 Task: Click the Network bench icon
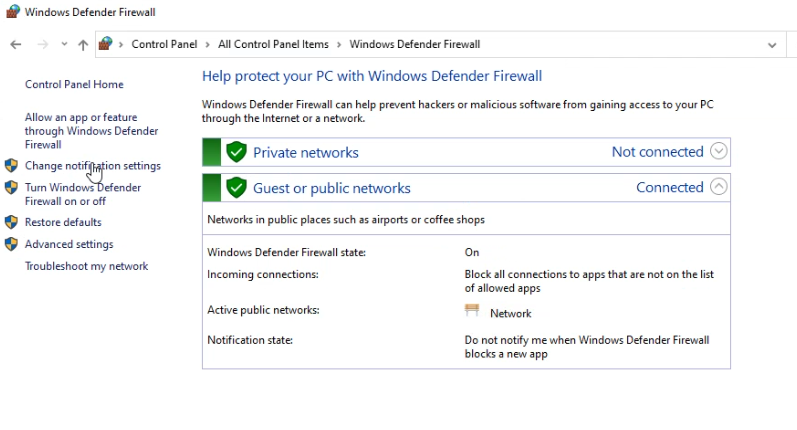(x=472, y=310)
